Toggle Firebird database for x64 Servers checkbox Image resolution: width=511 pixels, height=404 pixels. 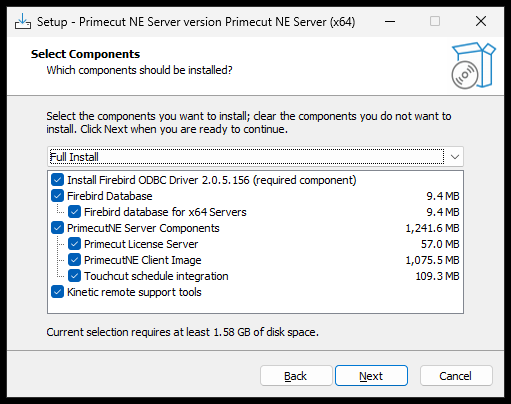pyautogui.click(x=74, y=212)
